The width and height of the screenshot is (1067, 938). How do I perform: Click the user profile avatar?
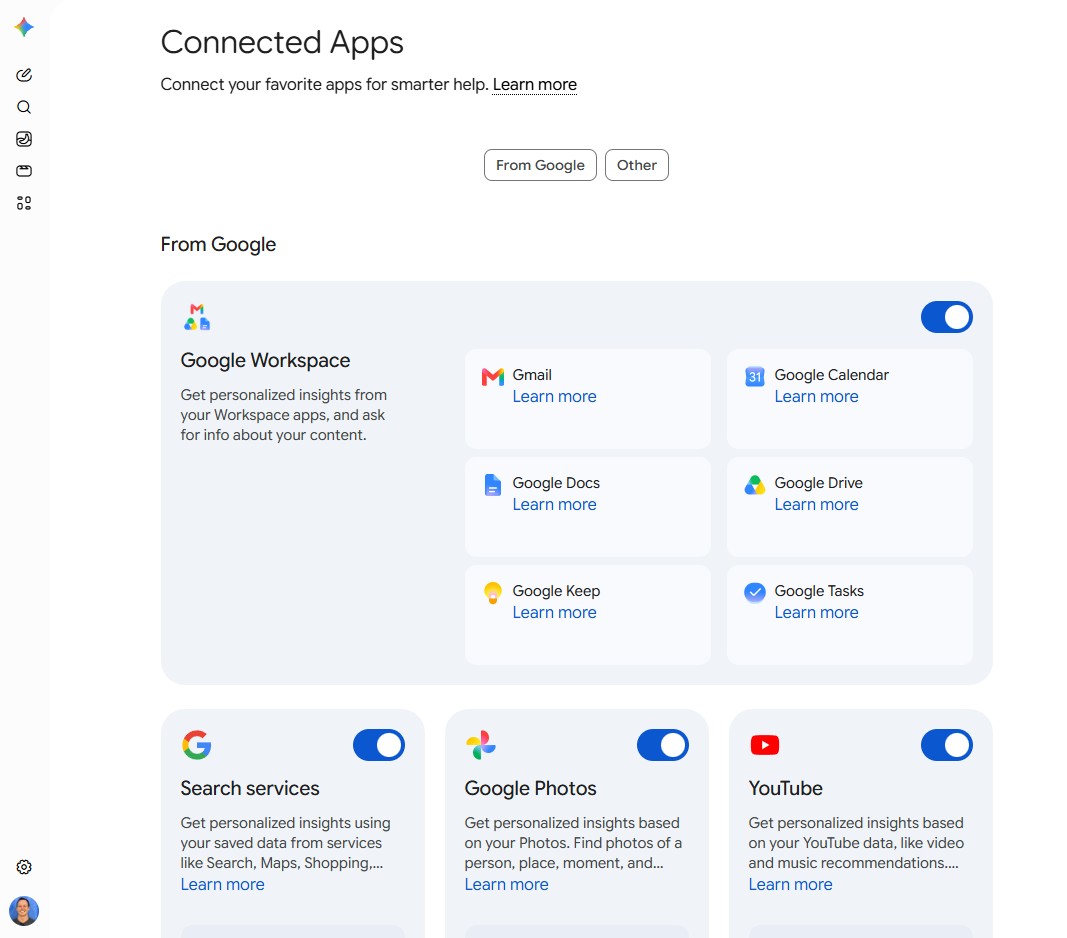coord(24,911)
